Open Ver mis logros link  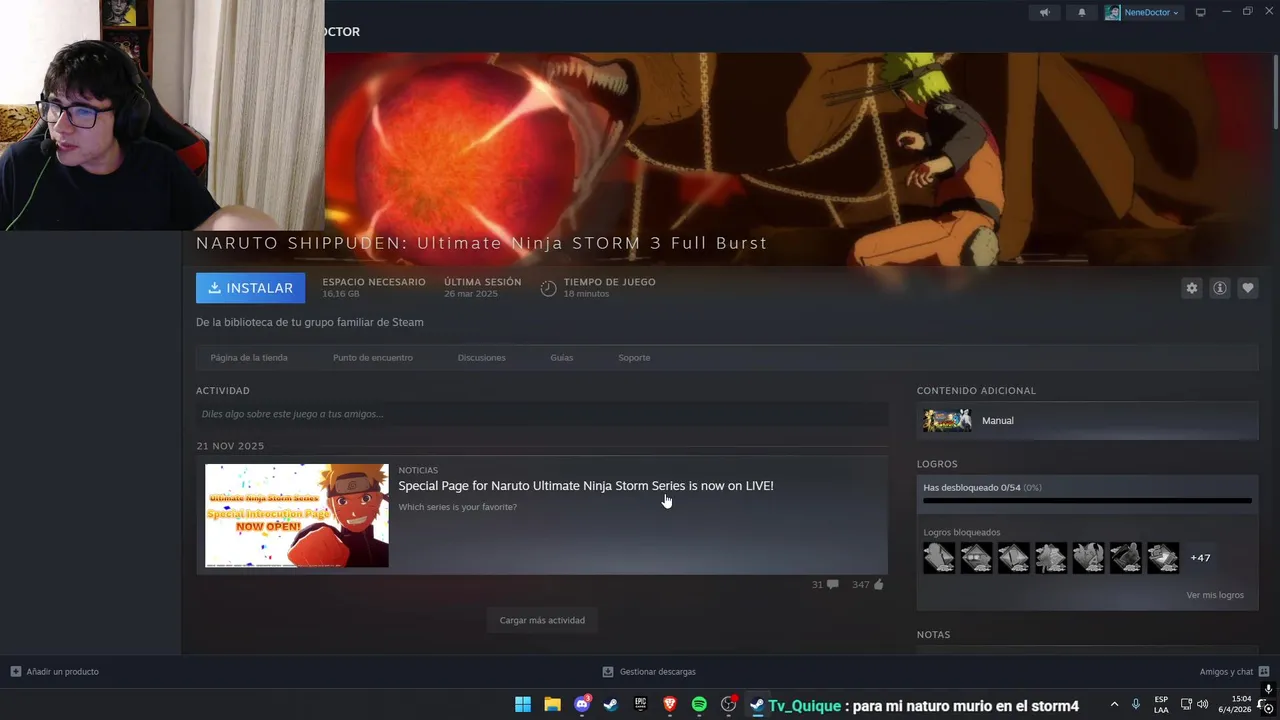click(x=1215, y=595)
